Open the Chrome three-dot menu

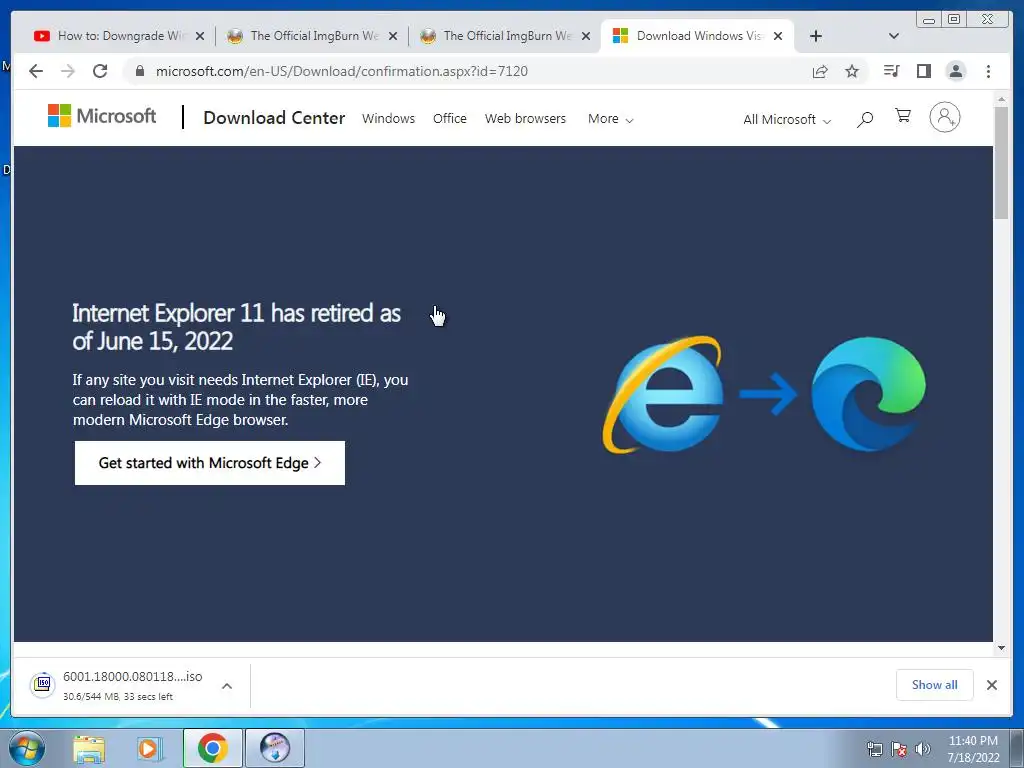988,71
